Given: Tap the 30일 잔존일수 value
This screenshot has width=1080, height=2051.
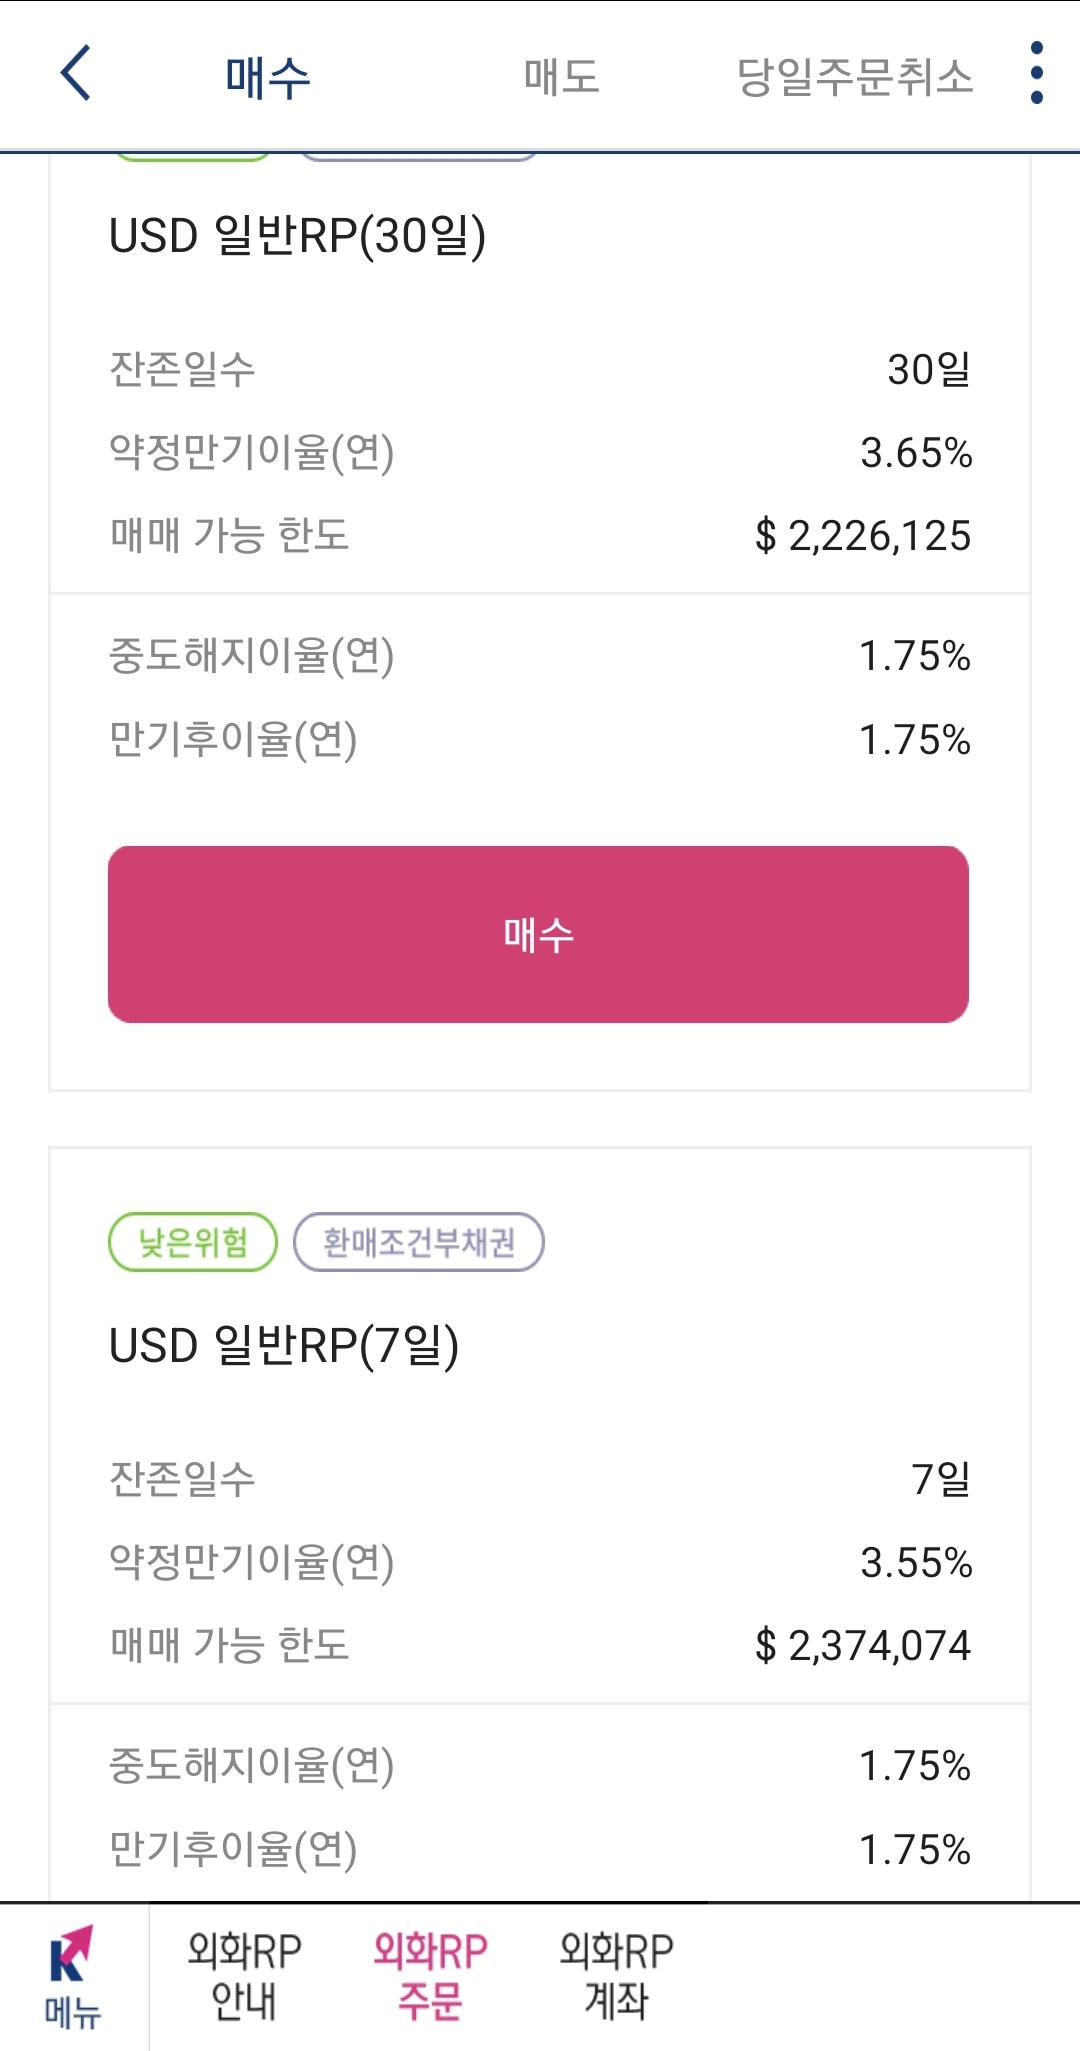Looking at the screenshot, I should [929, 370].
